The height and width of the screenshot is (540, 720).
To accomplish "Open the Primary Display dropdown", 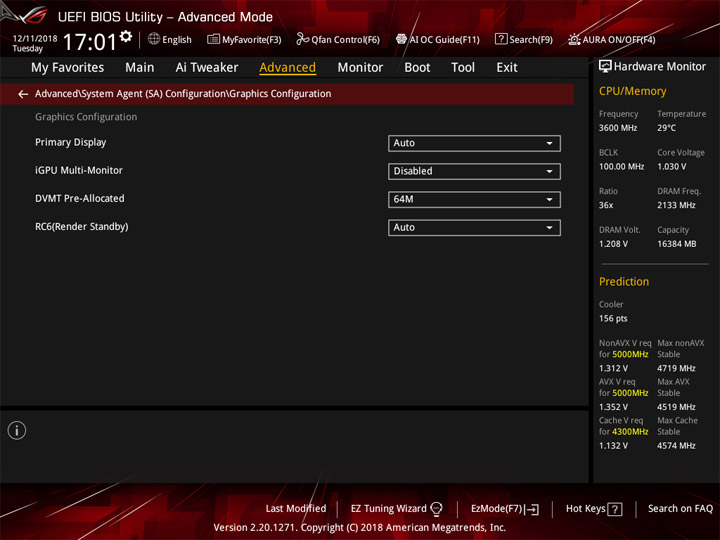I will (474, 143).
